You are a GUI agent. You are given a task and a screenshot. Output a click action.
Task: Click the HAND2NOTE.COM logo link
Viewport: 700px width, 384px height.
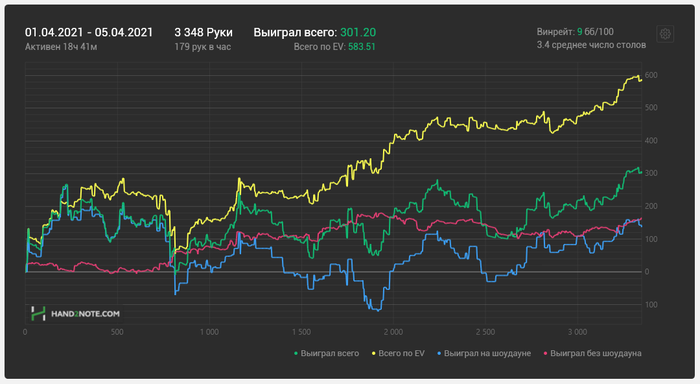point(75,313)
